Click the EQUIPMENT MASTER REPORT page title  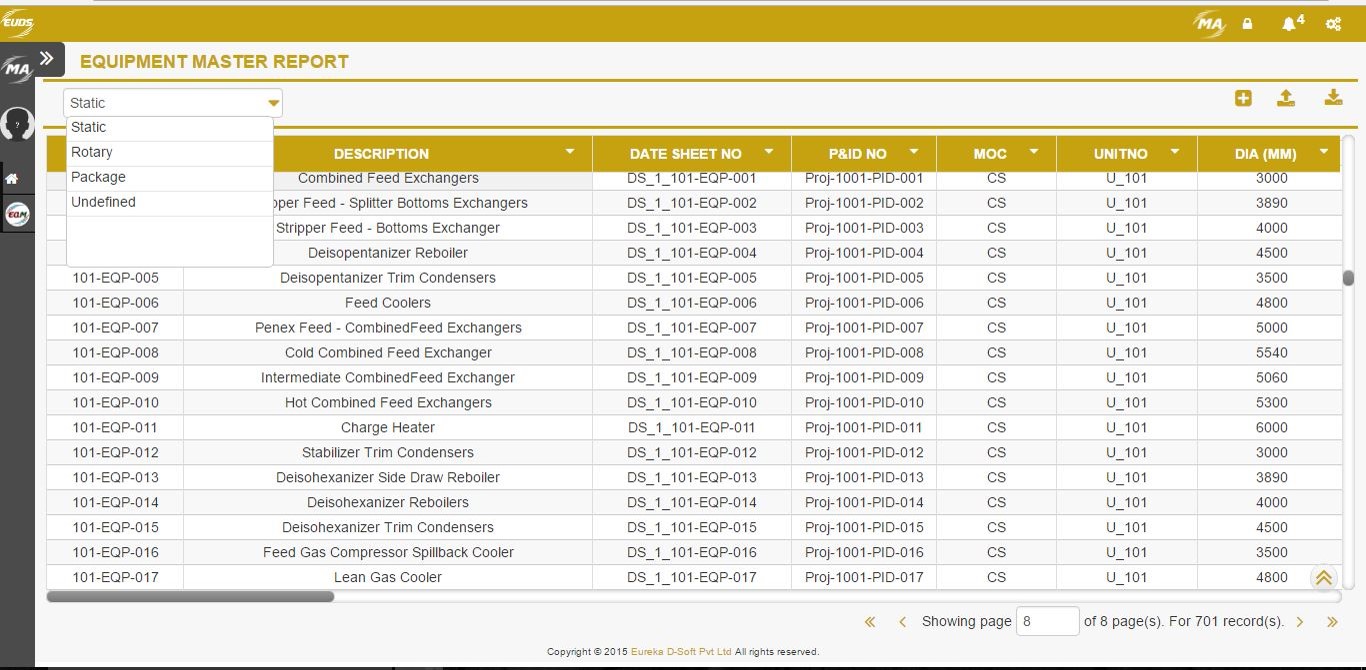214,62
